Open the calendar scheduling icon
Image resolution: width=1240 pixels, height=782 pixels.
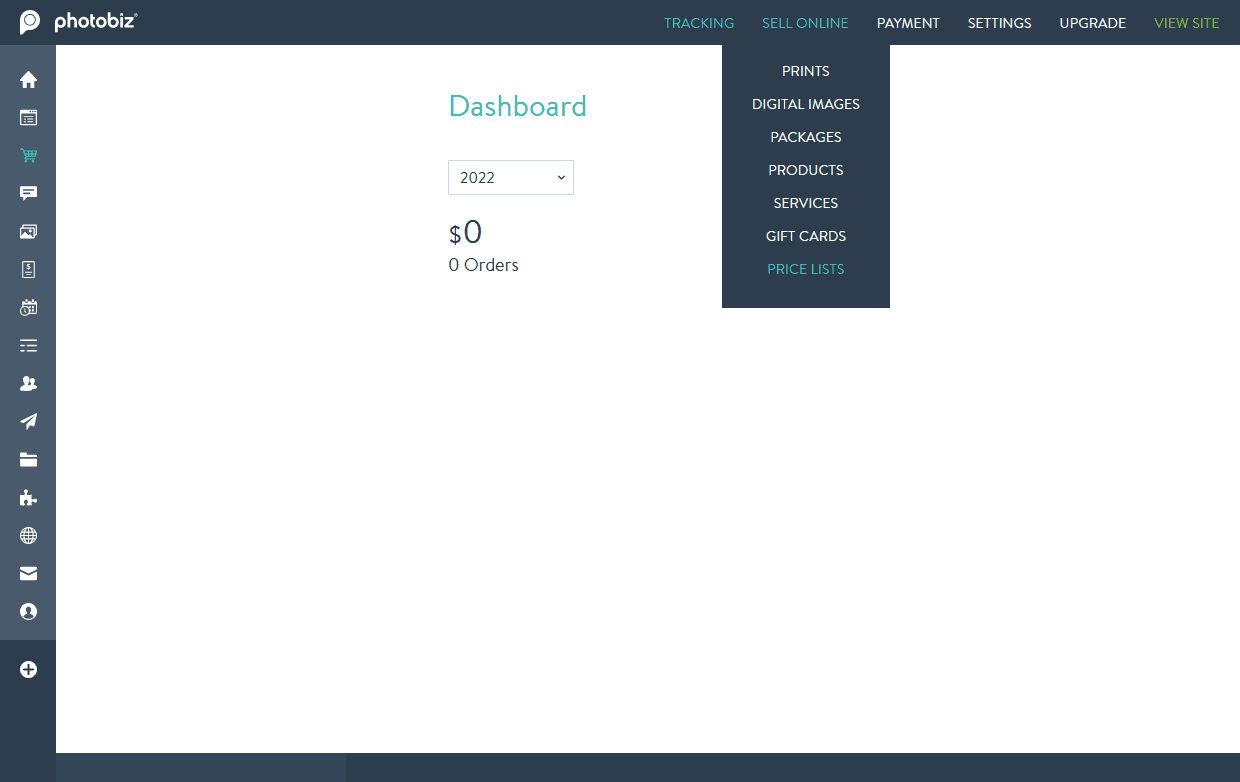pyautogui.click(x=28, y=308)
